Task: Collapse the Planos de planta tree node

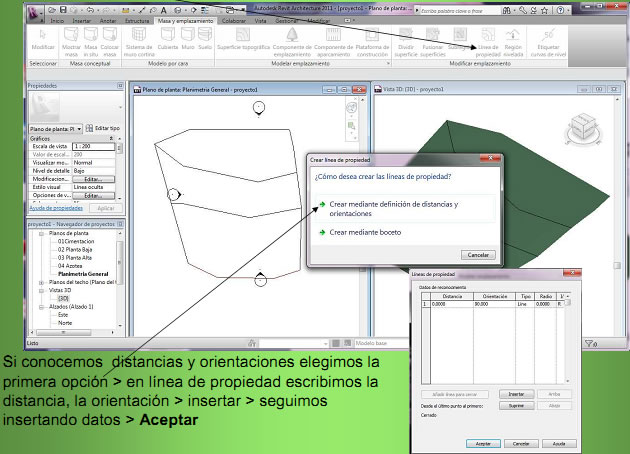Action: pyautogui.click(x=42, y=234)
